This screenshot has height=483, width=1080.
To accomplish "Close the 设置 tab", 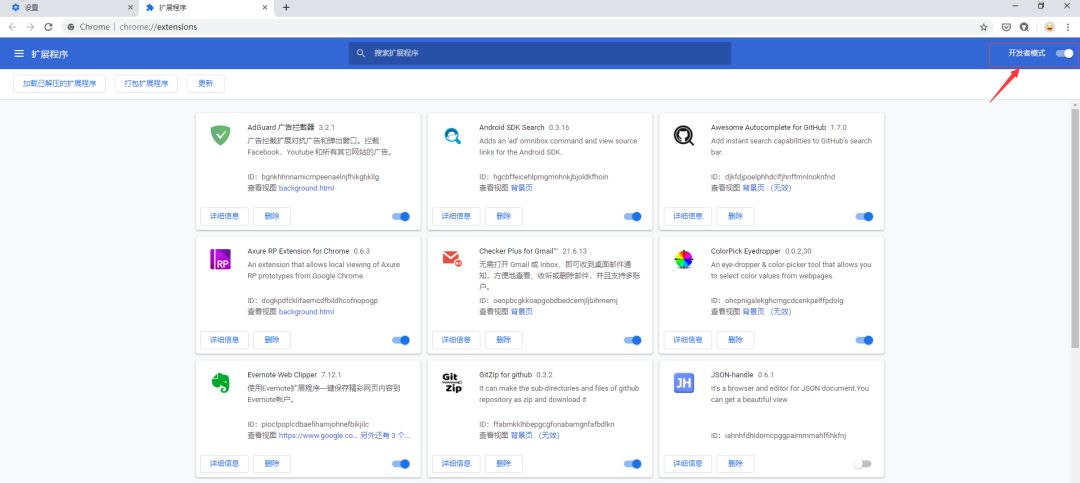I will pyautogui.click(x=131, y=8).
